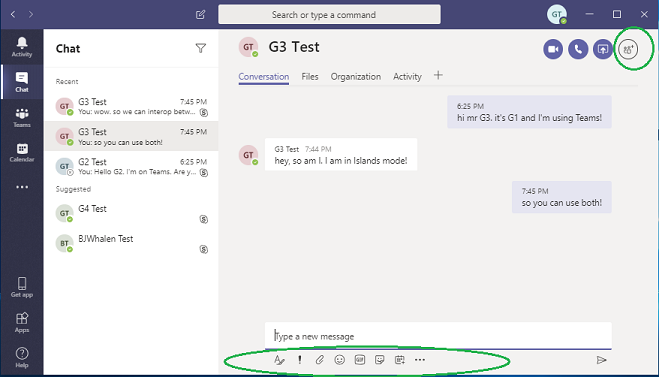Screen dimensions: 659x377
Task: Switch to the Files tab
Action: point(310,76)
